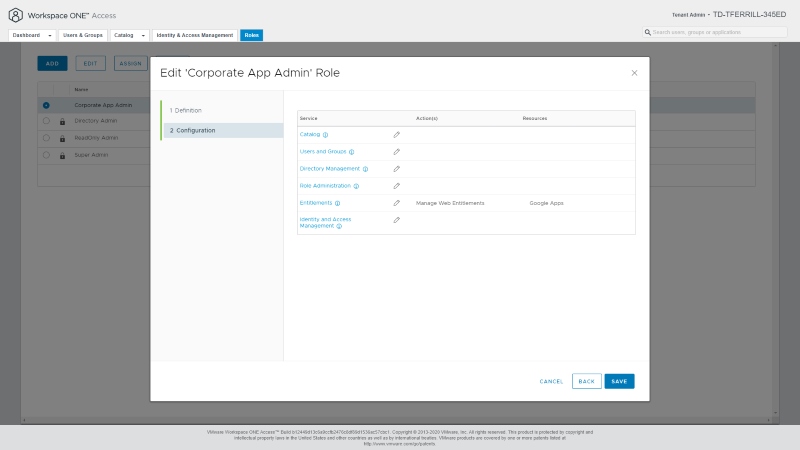This screenshot has height=450, width=800.
Task: Click the Super Admin row name
Action: coord(91,155)
